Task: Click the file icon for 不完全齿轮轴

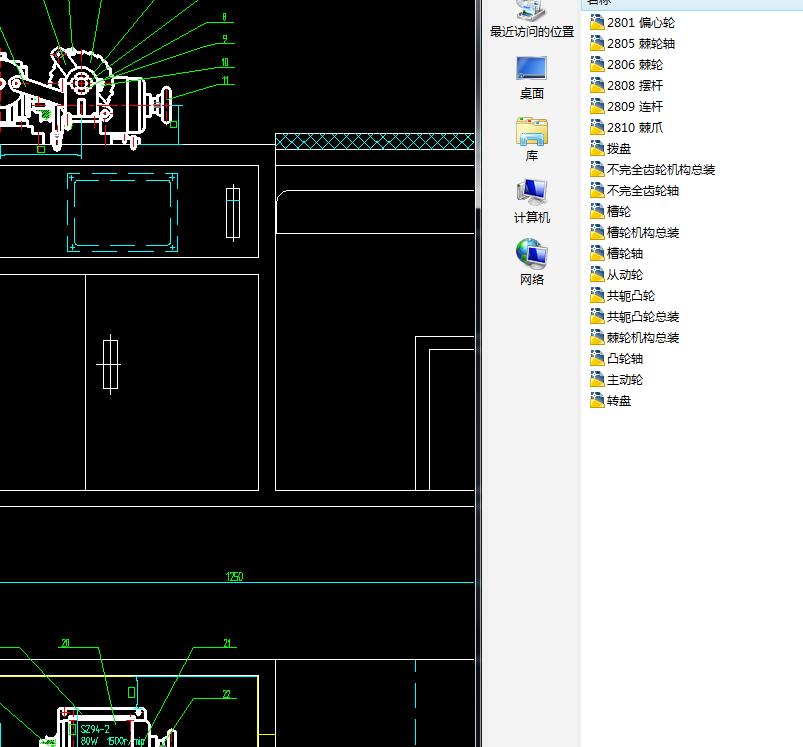Action: pyautogui.click(x=597, y=190)
